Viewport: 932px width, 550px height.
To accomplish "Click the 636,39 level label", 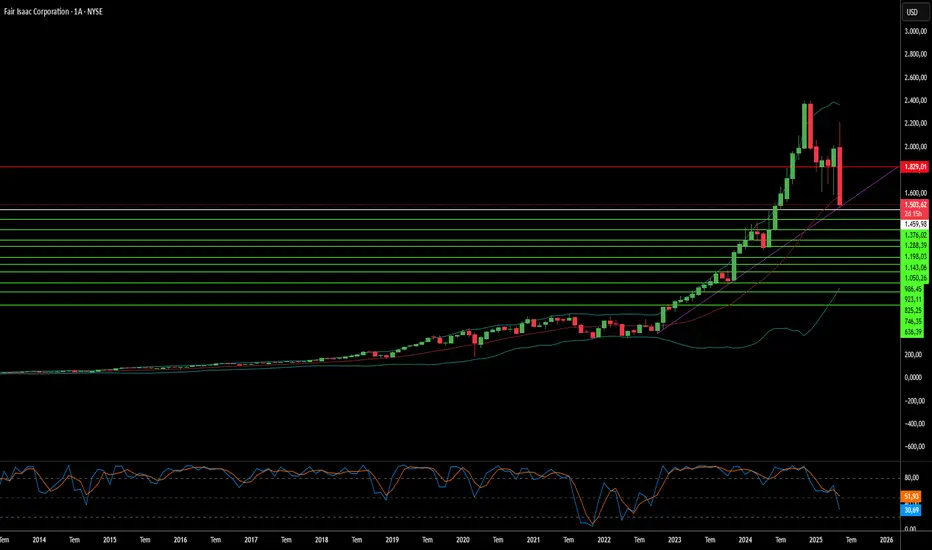I will click(x=914, y=332).
